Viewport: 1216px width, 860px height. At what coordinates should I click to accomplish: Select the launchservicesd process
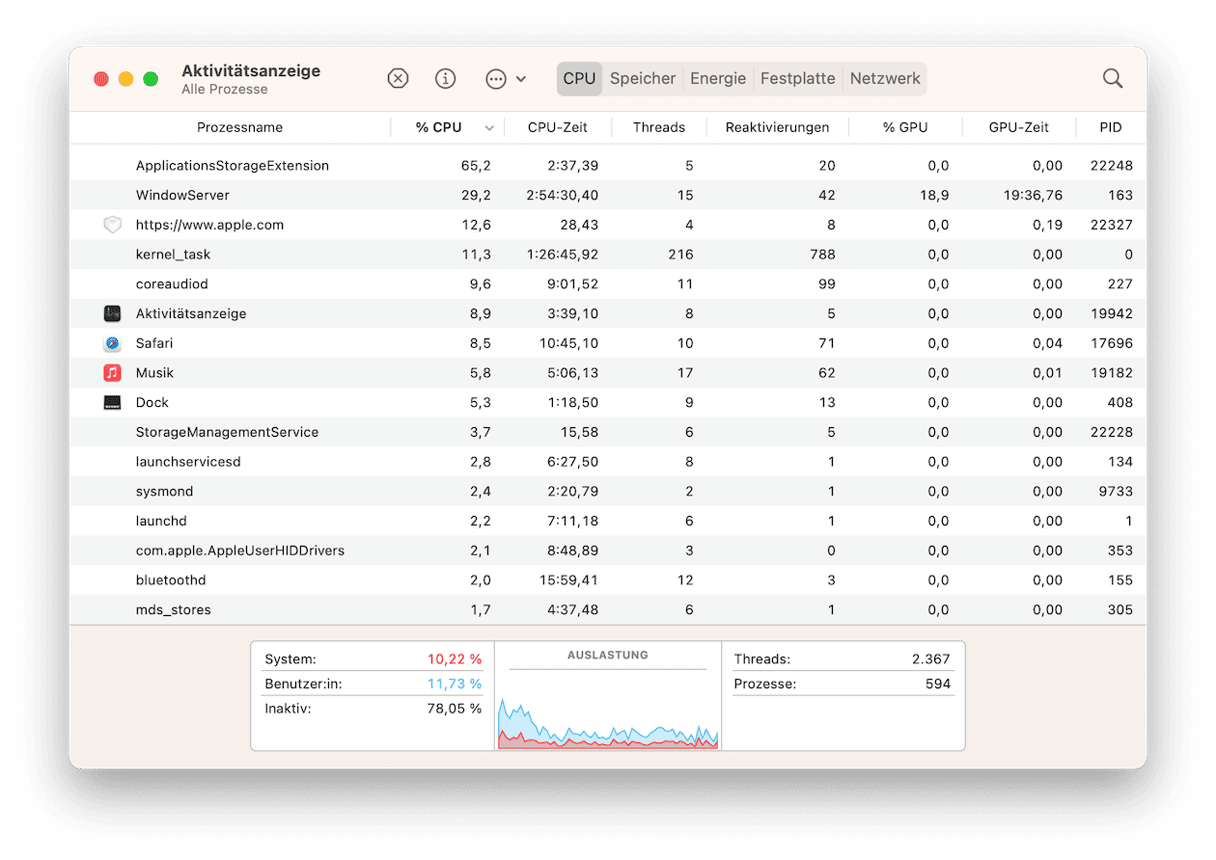[188, 462]
